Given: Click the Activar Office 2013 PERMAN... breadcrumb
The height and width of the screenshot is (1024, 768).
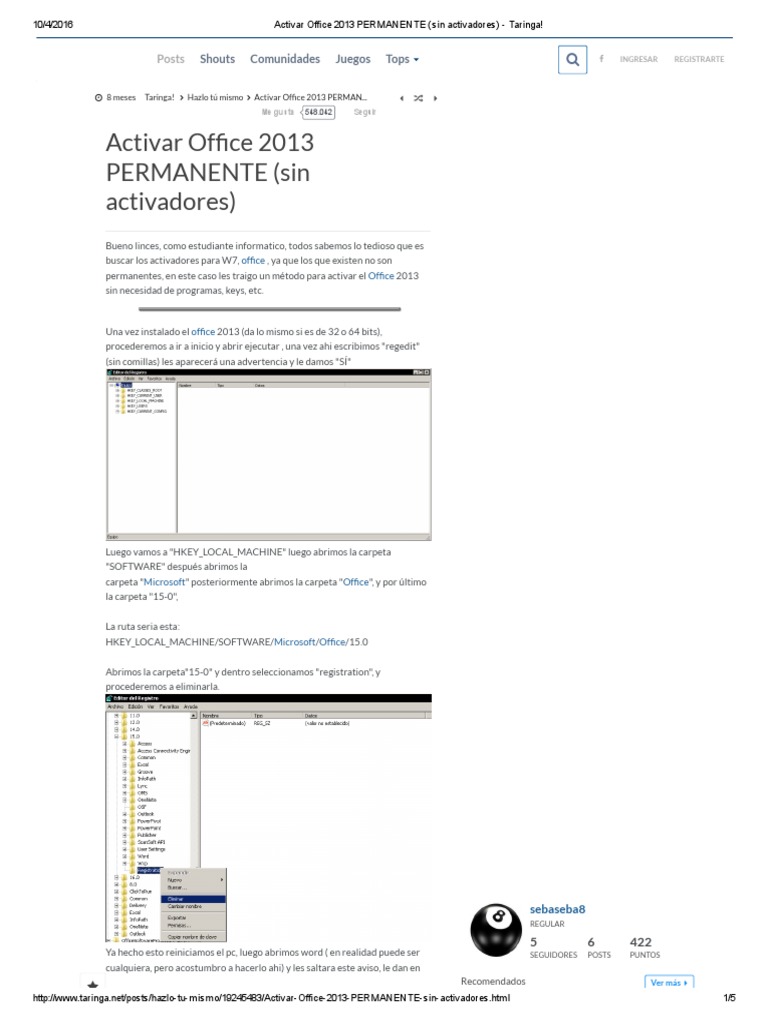Looking at the screenshot, I should pyautogui.click(x=310, y=97).
